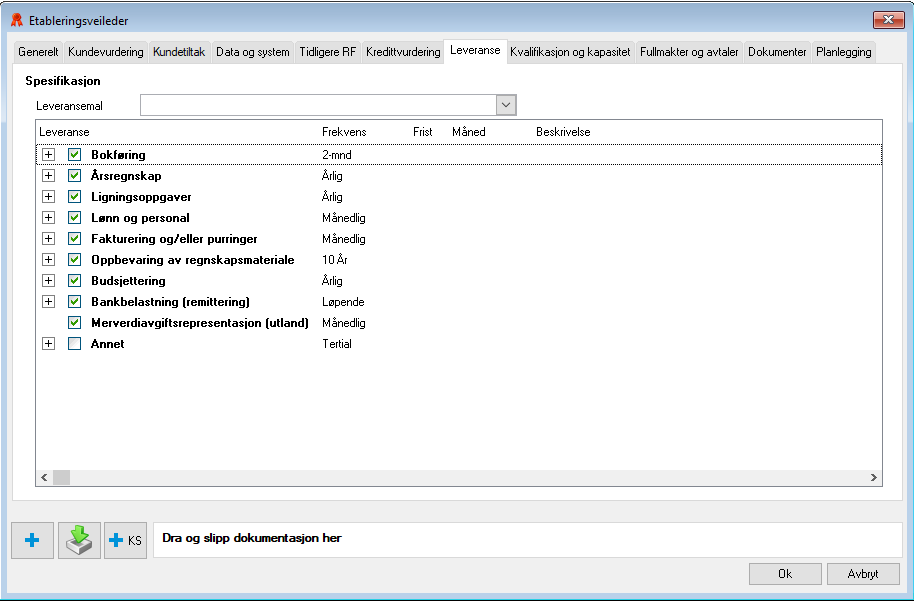Switch to the Generelt tab
This screenshot has width=914, height=601.
point(38,52)
